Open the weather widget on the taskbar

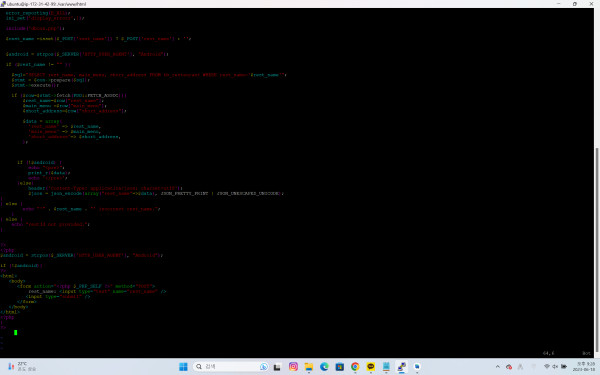22,367
